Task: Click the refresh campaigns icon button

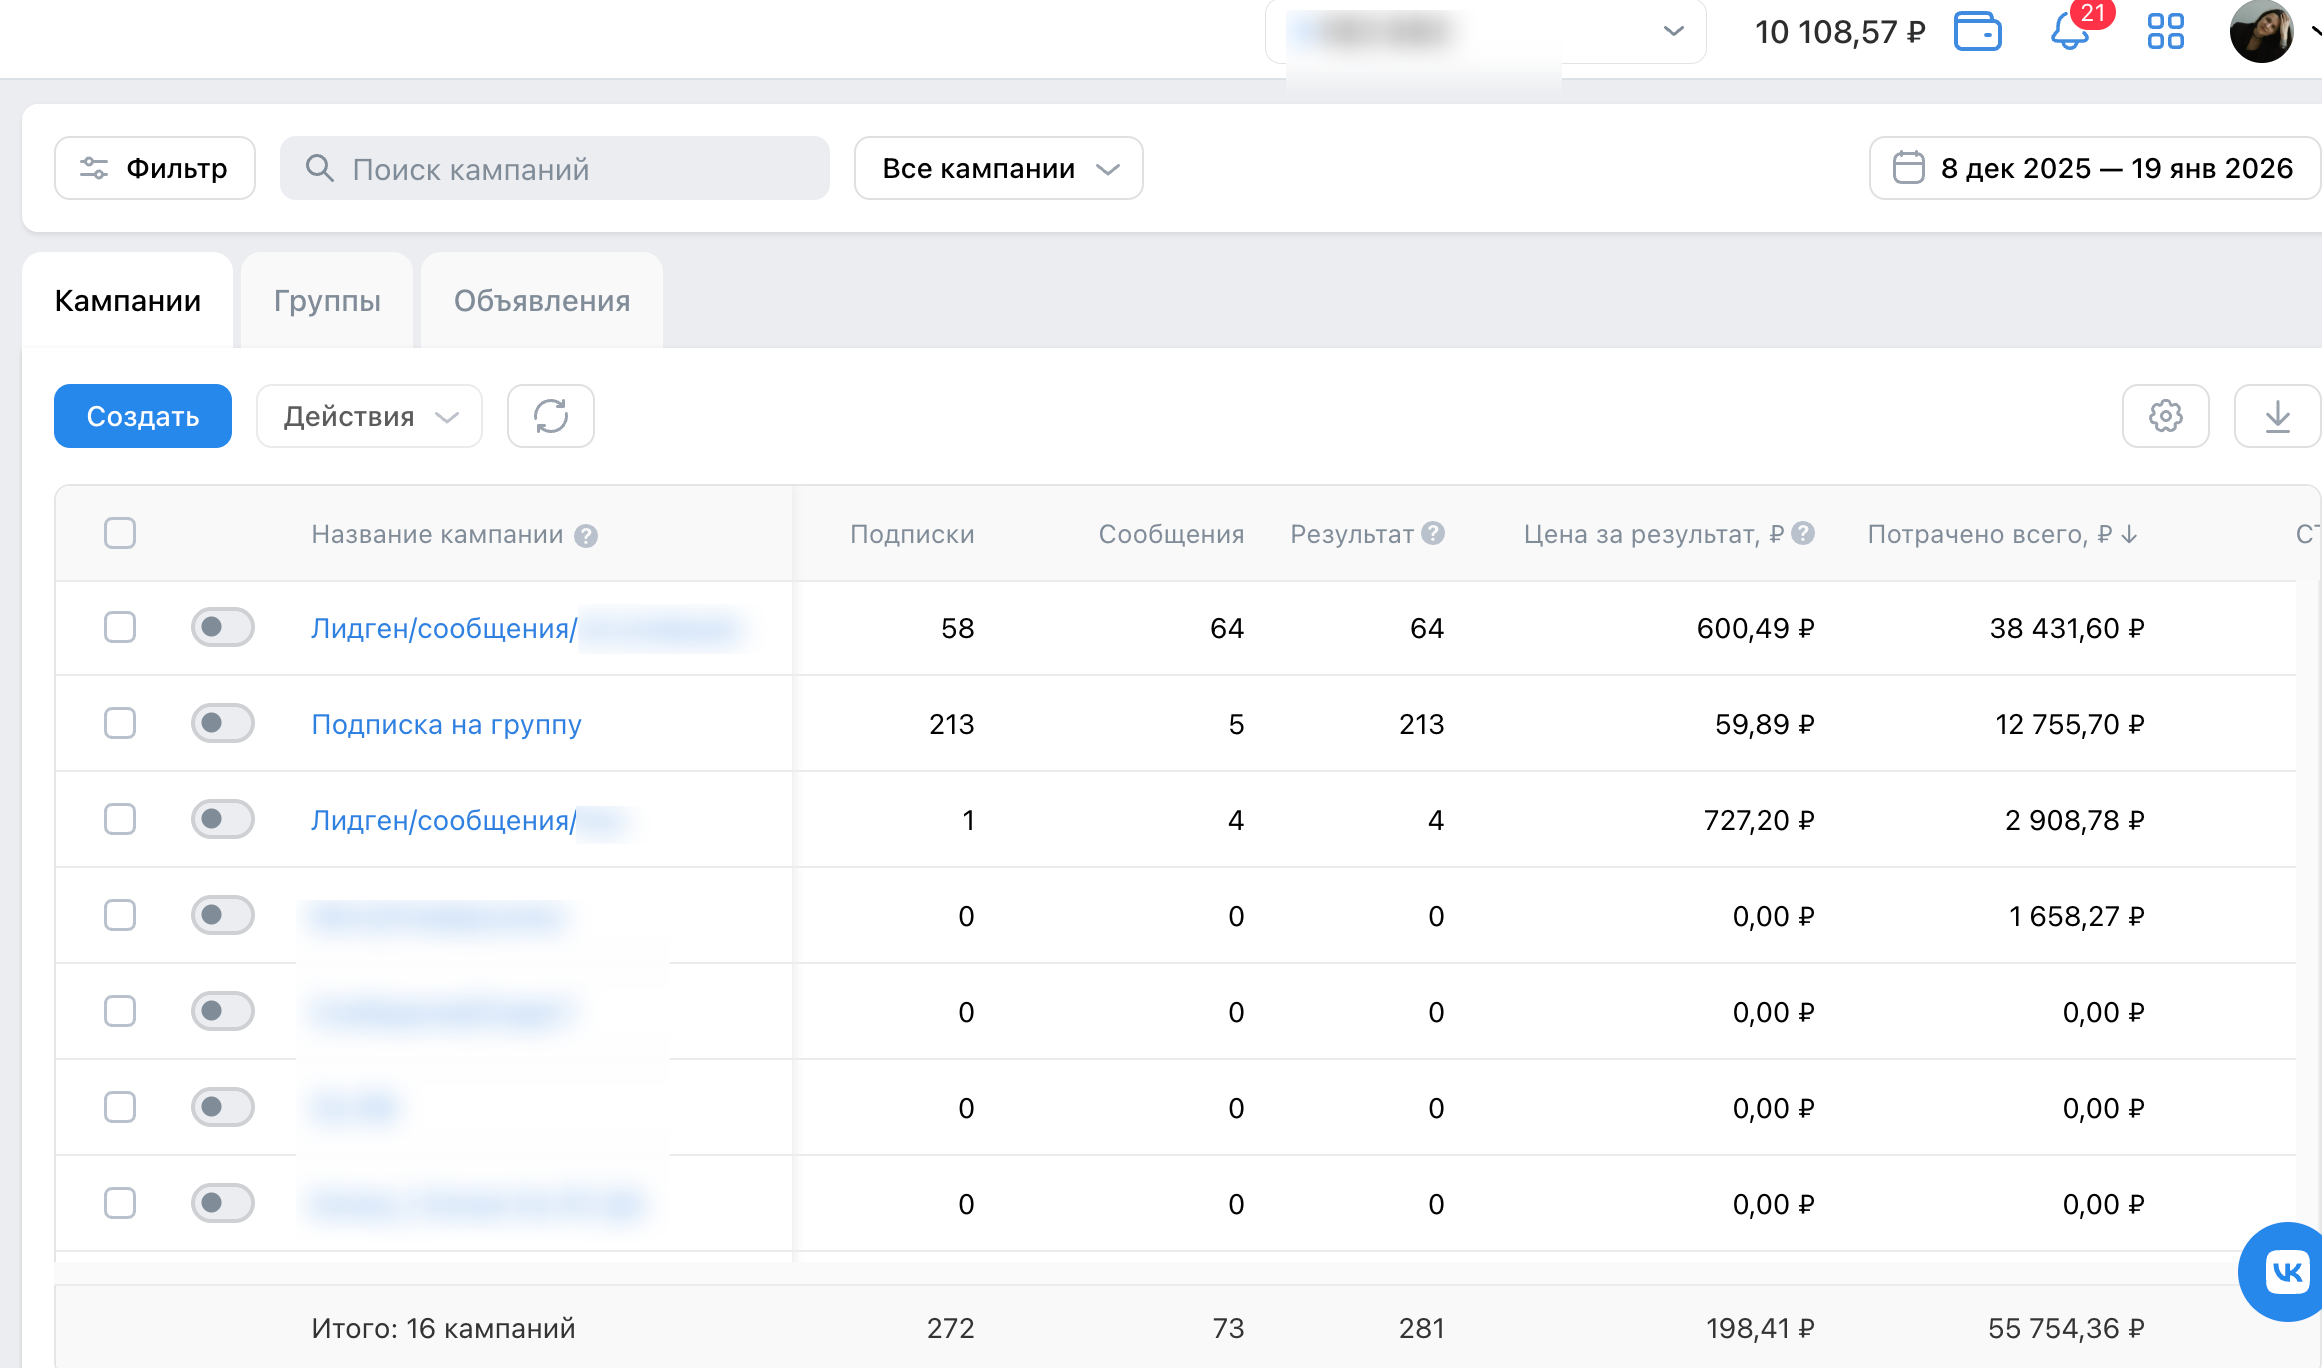Action: click(550, 416)
